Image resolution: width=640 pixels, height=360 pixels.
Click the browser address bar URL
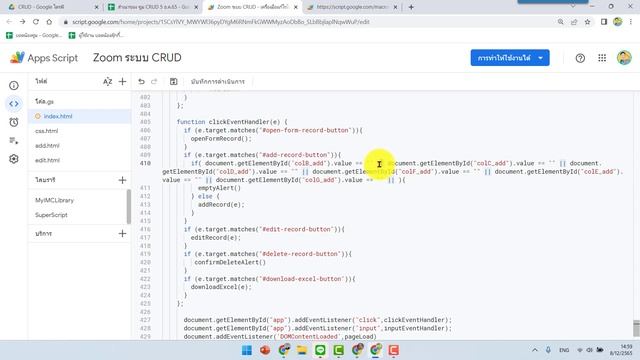tap(220, 22)
